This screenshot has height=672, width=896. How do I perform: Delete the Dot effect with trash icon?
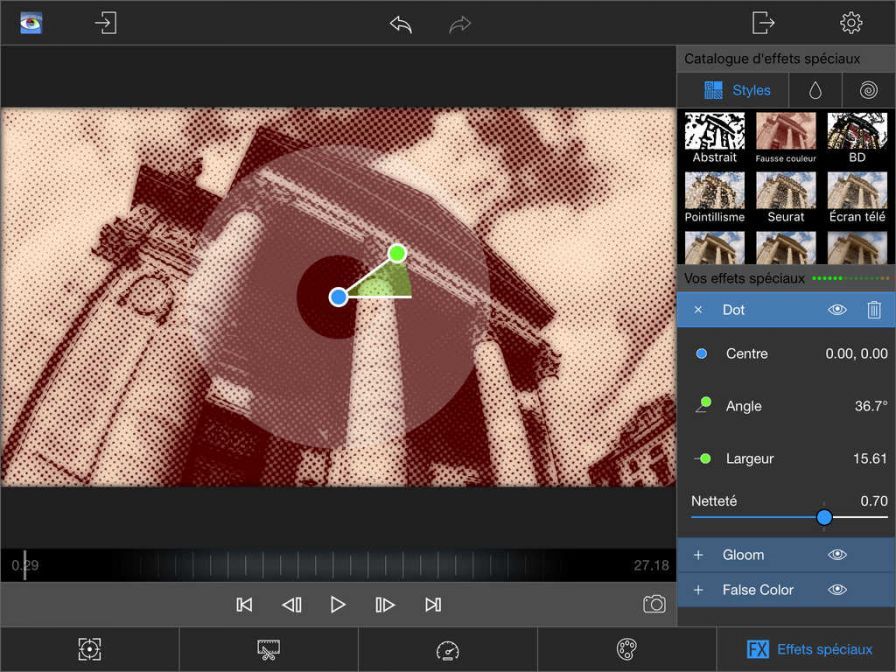pos(874,310)
